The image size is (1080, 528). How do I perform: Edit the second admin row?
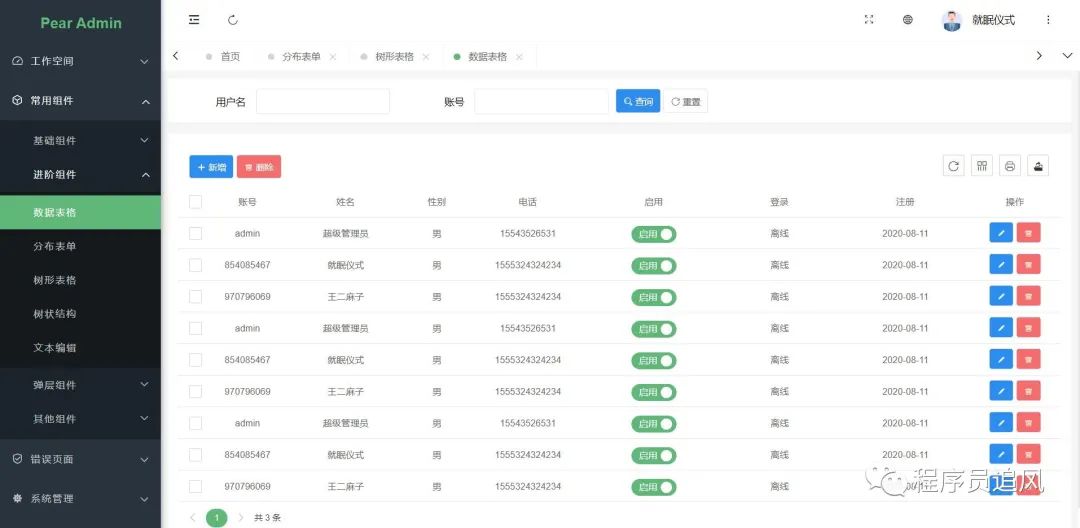1001,328
